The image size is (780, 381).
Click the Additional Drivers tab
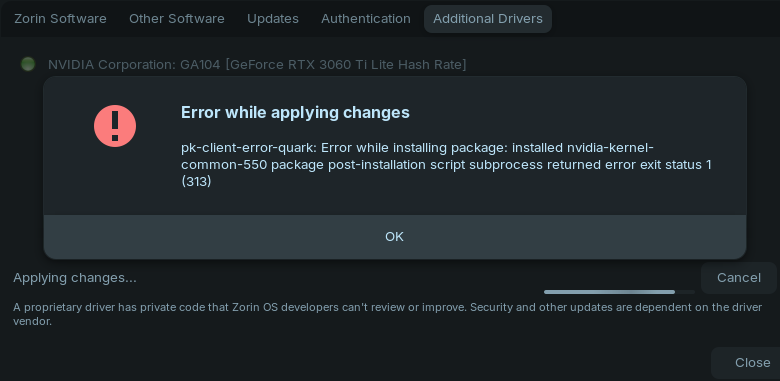488,19
